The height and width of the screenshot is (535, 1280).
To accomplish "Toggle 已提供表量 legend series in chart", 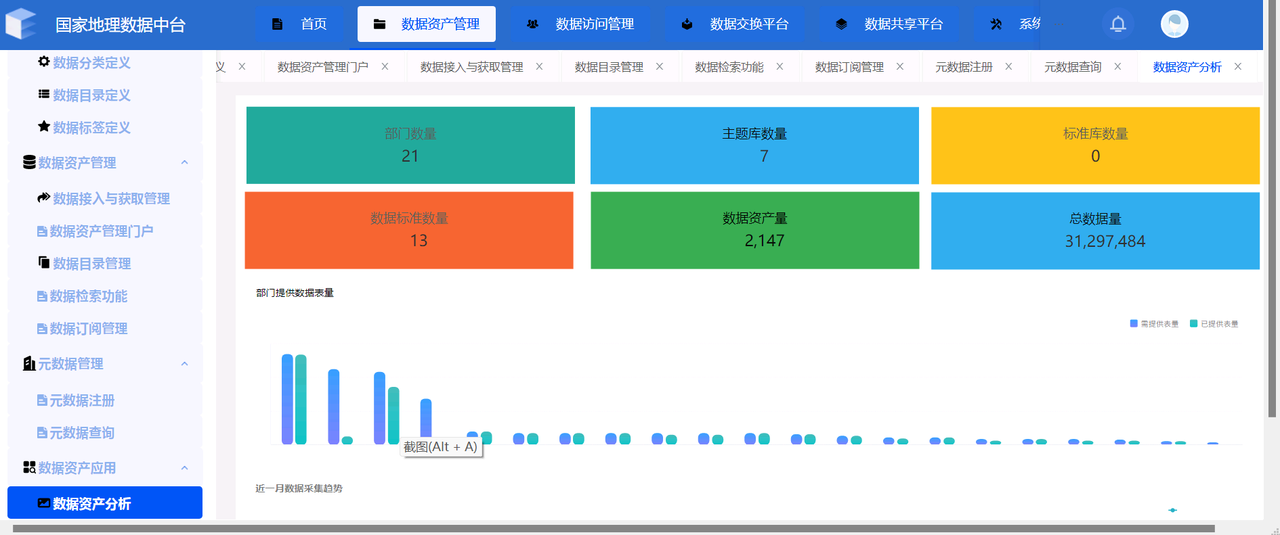I will coord(1213,324).
